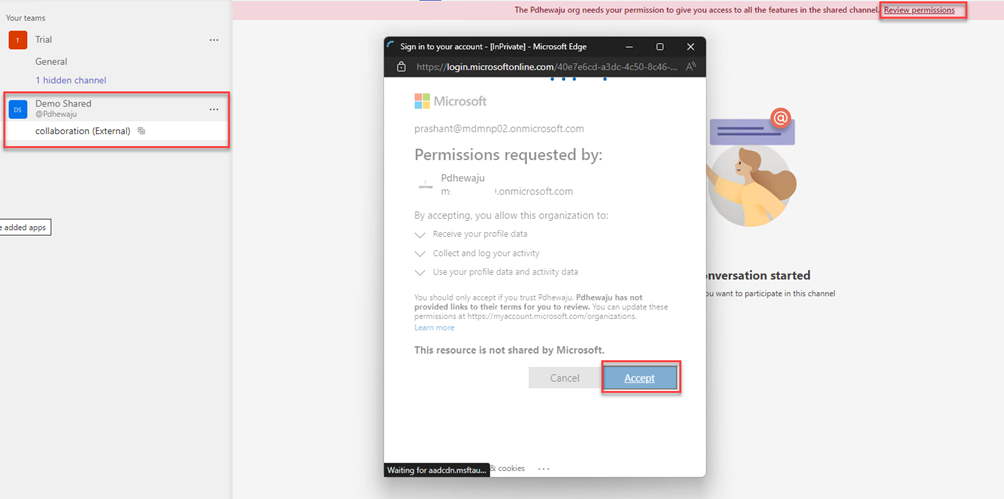The height and width of the screenshot is (499, 1004).
Task: Minimize the Edge sign-in window
Action: (629, 47)
